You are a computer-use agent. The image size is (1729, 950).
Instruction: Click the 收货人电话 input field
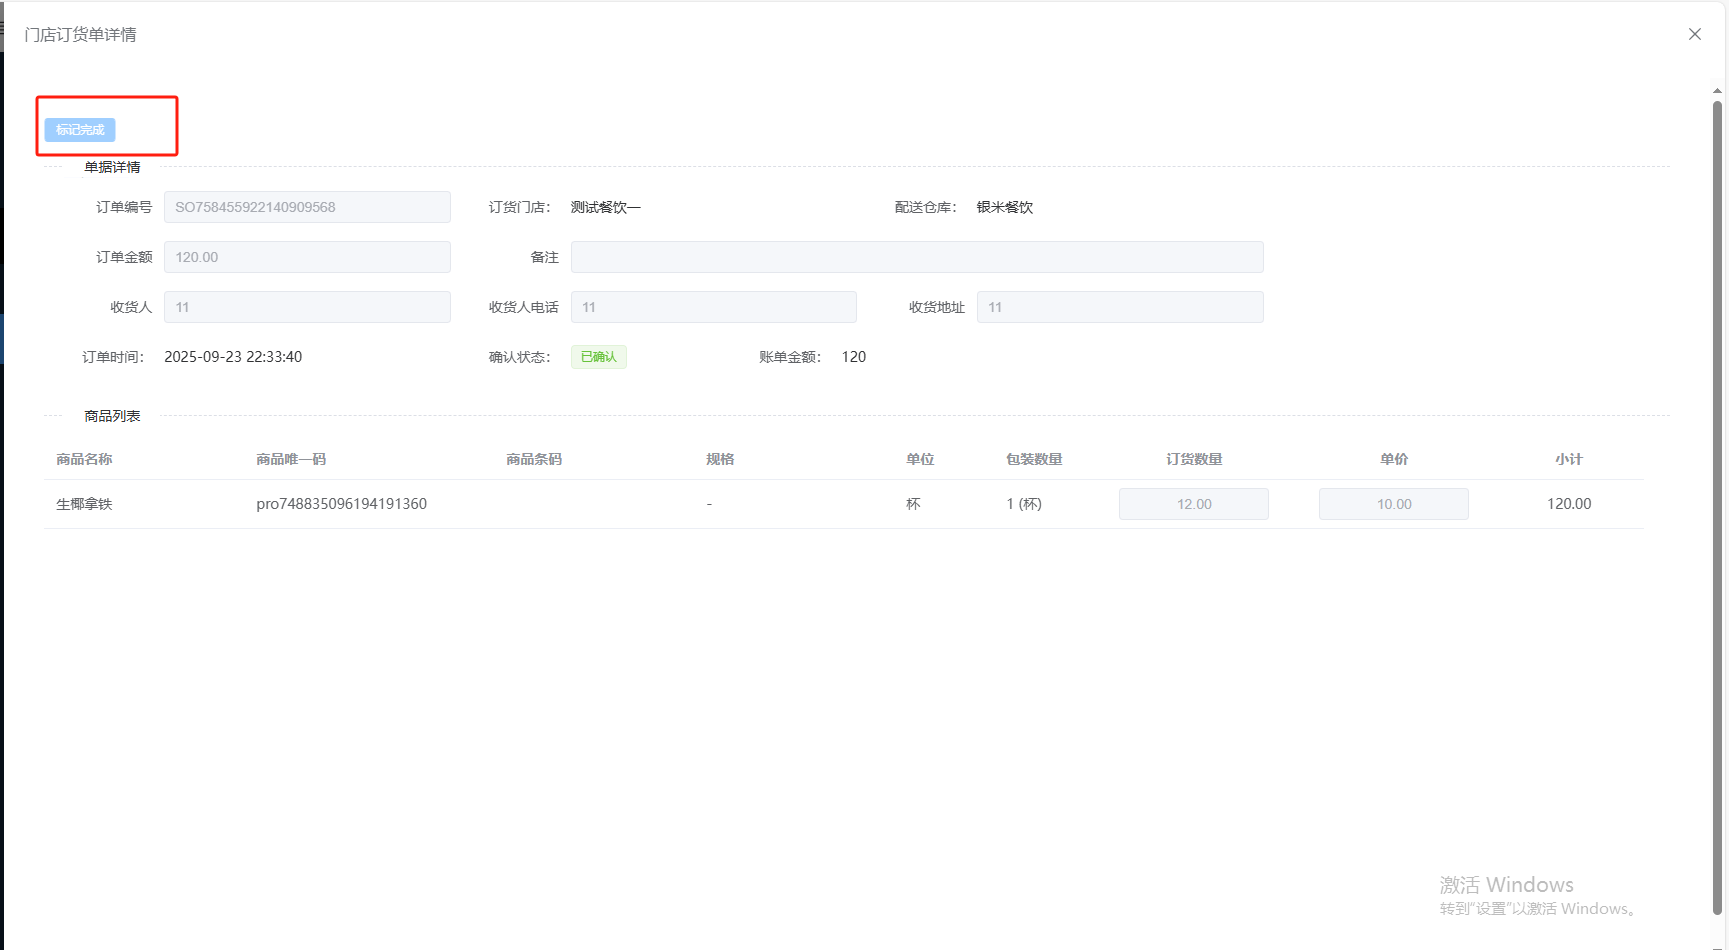713,307
